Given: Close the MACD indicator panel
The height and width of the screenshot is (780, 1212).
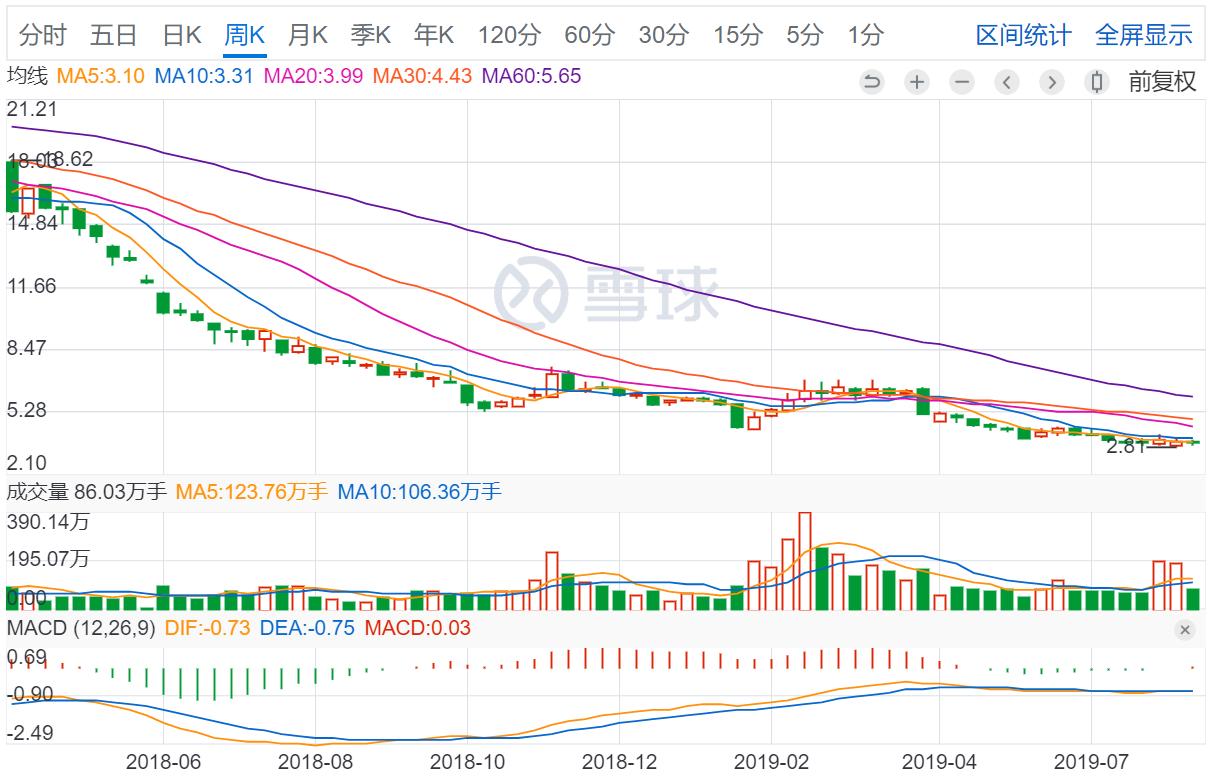Looking at the screenshot, I should tap(1184, 630).
